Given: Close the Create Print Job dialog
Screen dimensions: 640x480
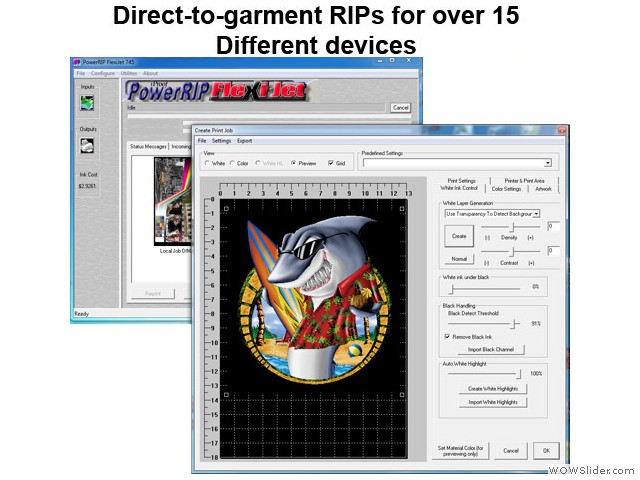Looking at the screenshot, I should point(562,131).
